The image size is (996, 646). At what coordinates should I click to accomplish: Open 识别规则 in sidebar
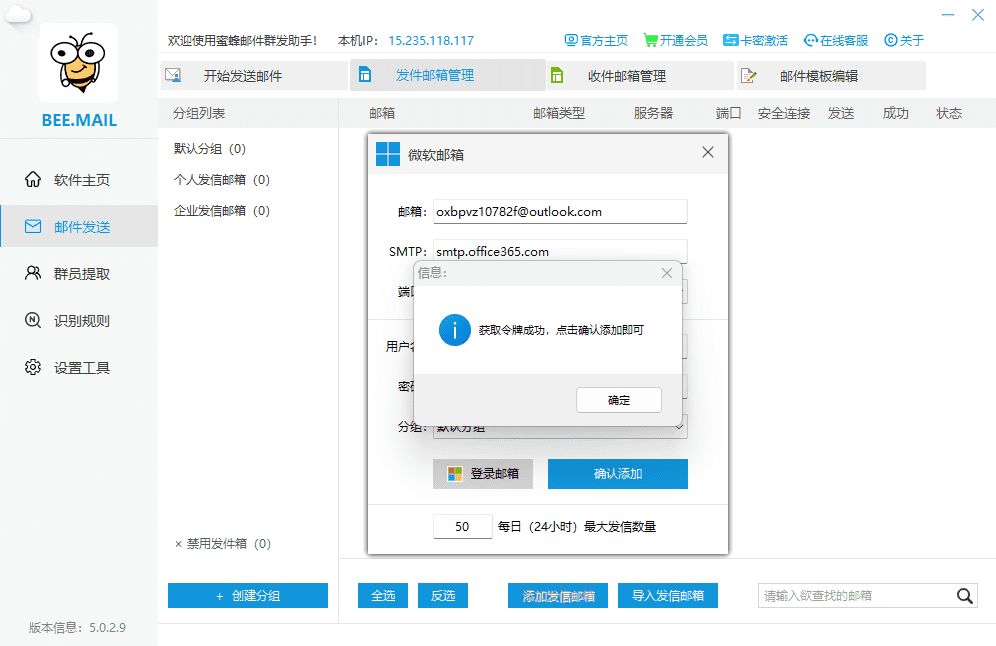point(79,320)
